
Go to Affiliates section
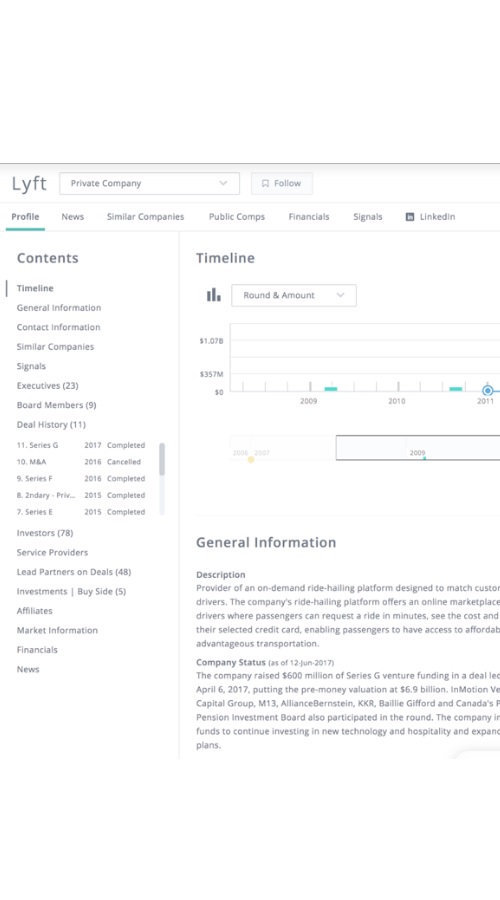pyautogui.click(x=34, y=611)
